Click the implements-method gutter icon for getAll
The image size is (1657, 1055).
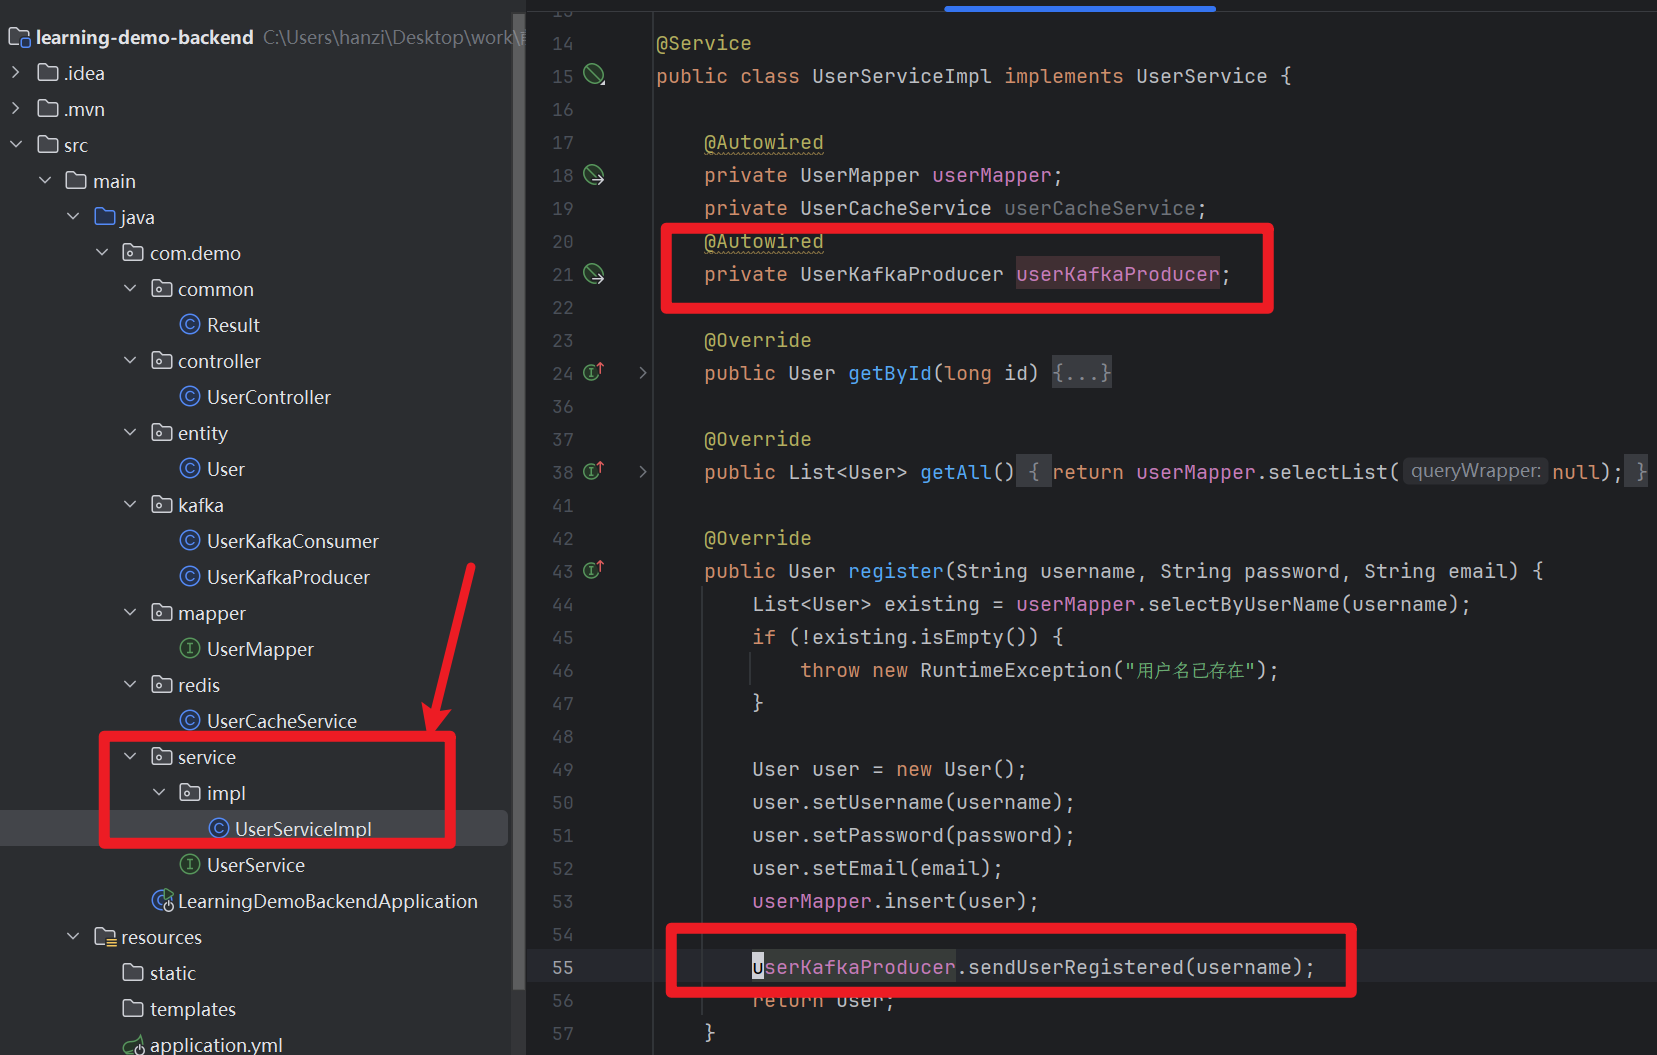[x=594, y=471]
